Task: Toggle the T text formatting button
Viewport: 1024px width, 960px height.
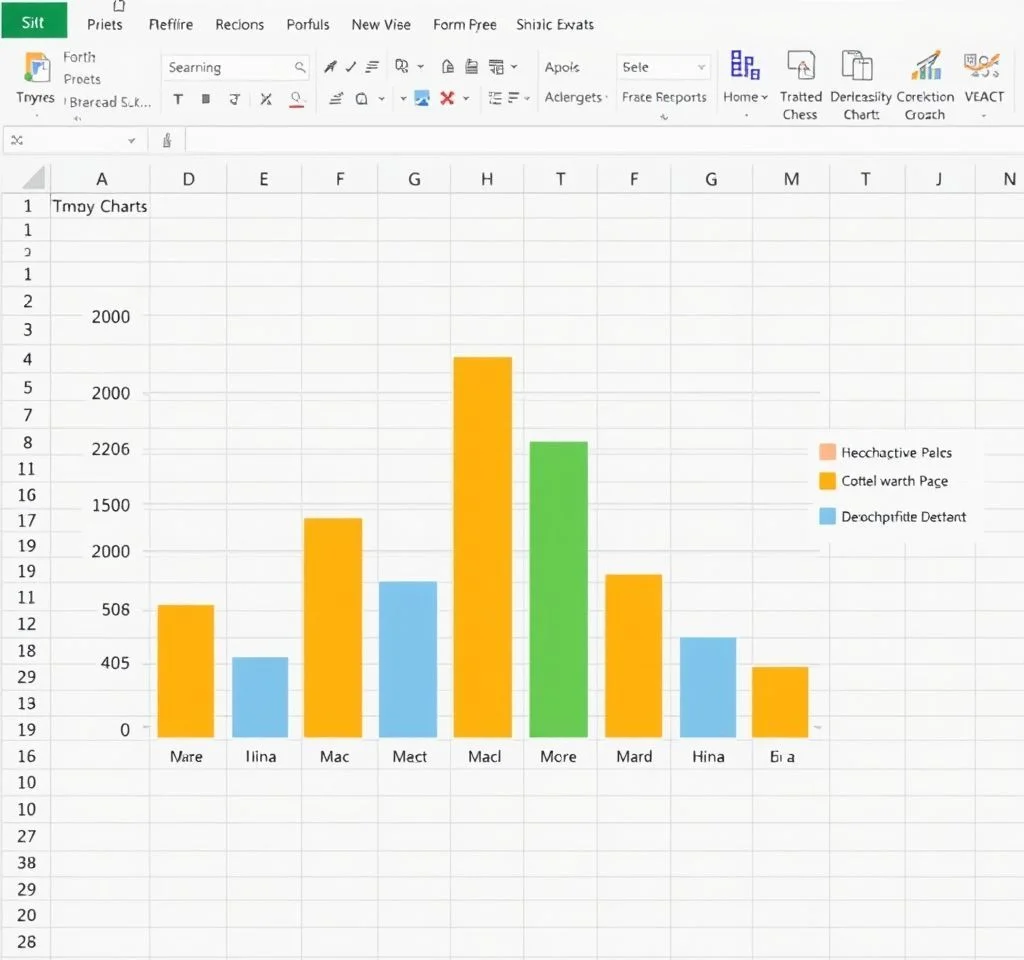Action: tap(178, 99)
